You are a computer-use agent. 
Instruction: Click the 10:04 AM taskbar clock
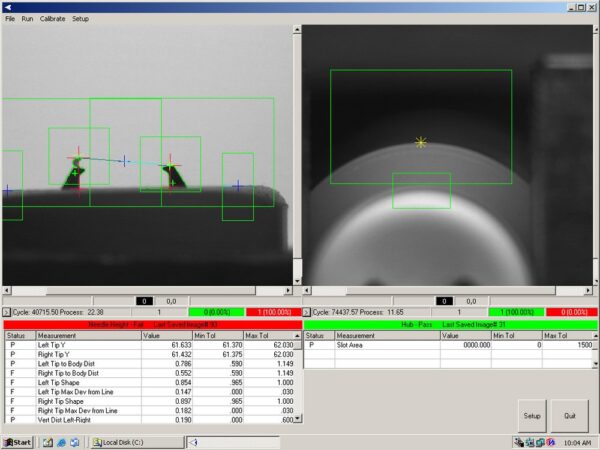coord(577,443)
